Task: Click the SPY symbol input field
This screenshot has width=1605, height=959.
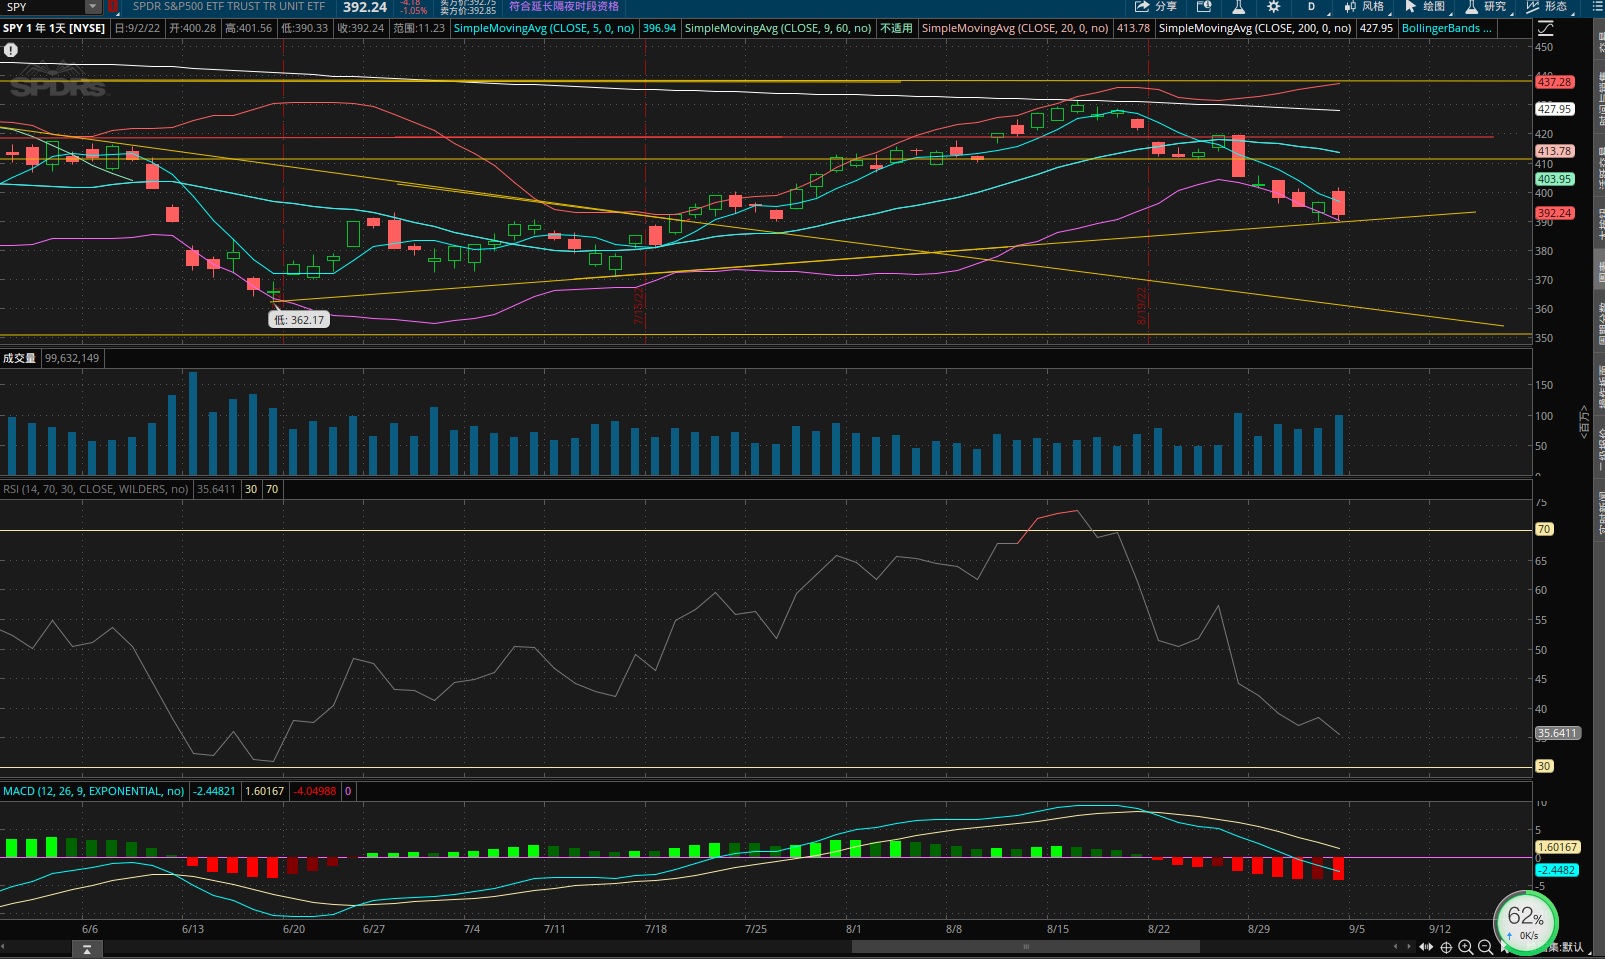Action: click(x=43, y=7)
